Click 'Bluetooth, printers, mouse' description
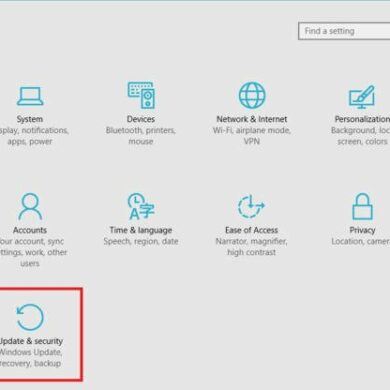Viewport: 390px width, 390px height. 141,136
